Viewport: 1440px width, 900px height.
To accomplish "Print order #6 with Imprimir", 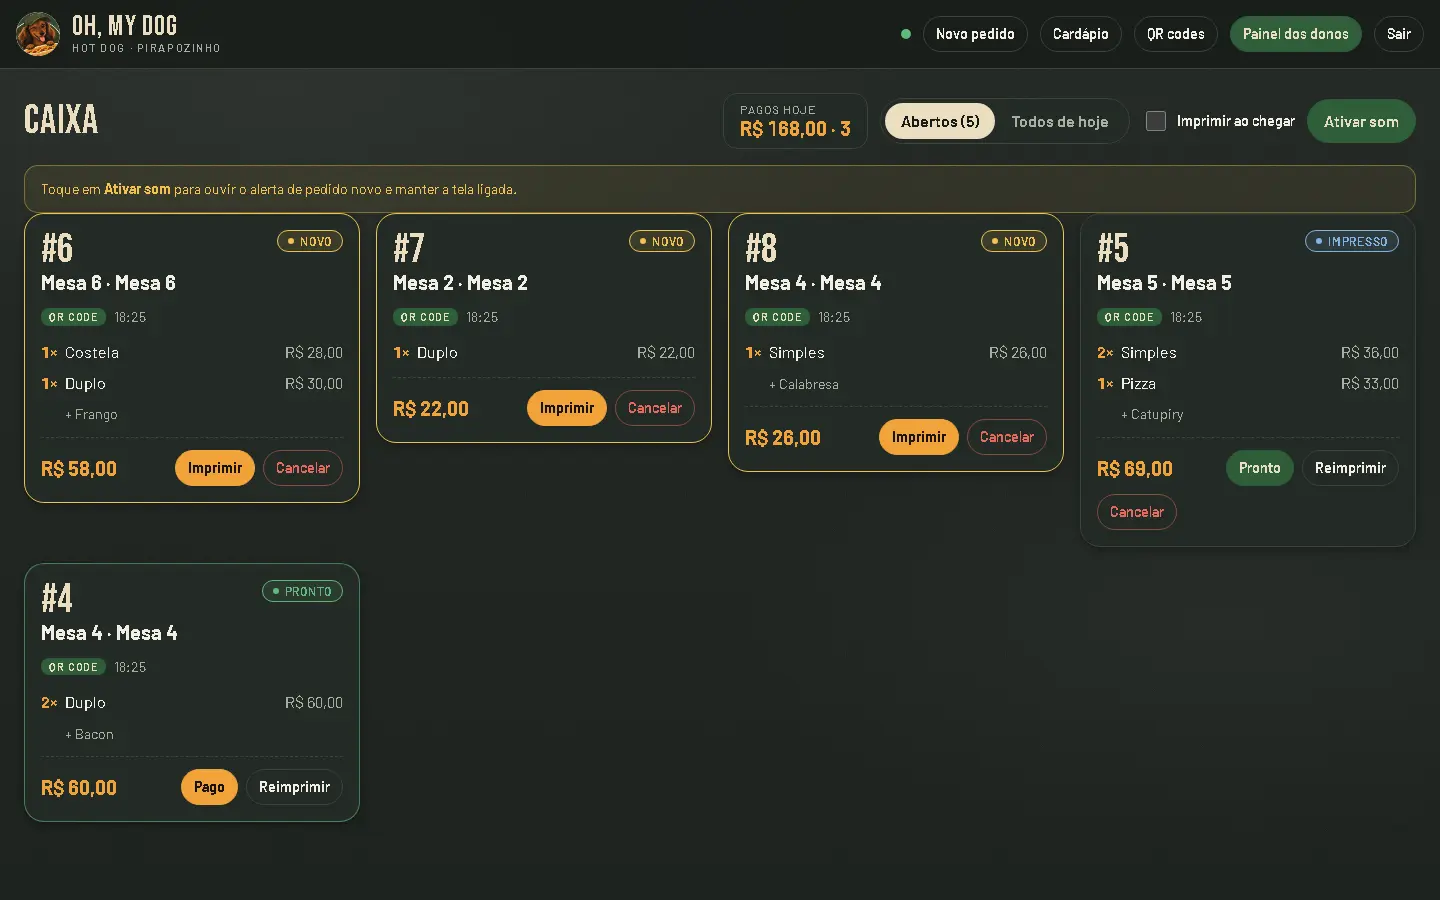I will point(215,468).
